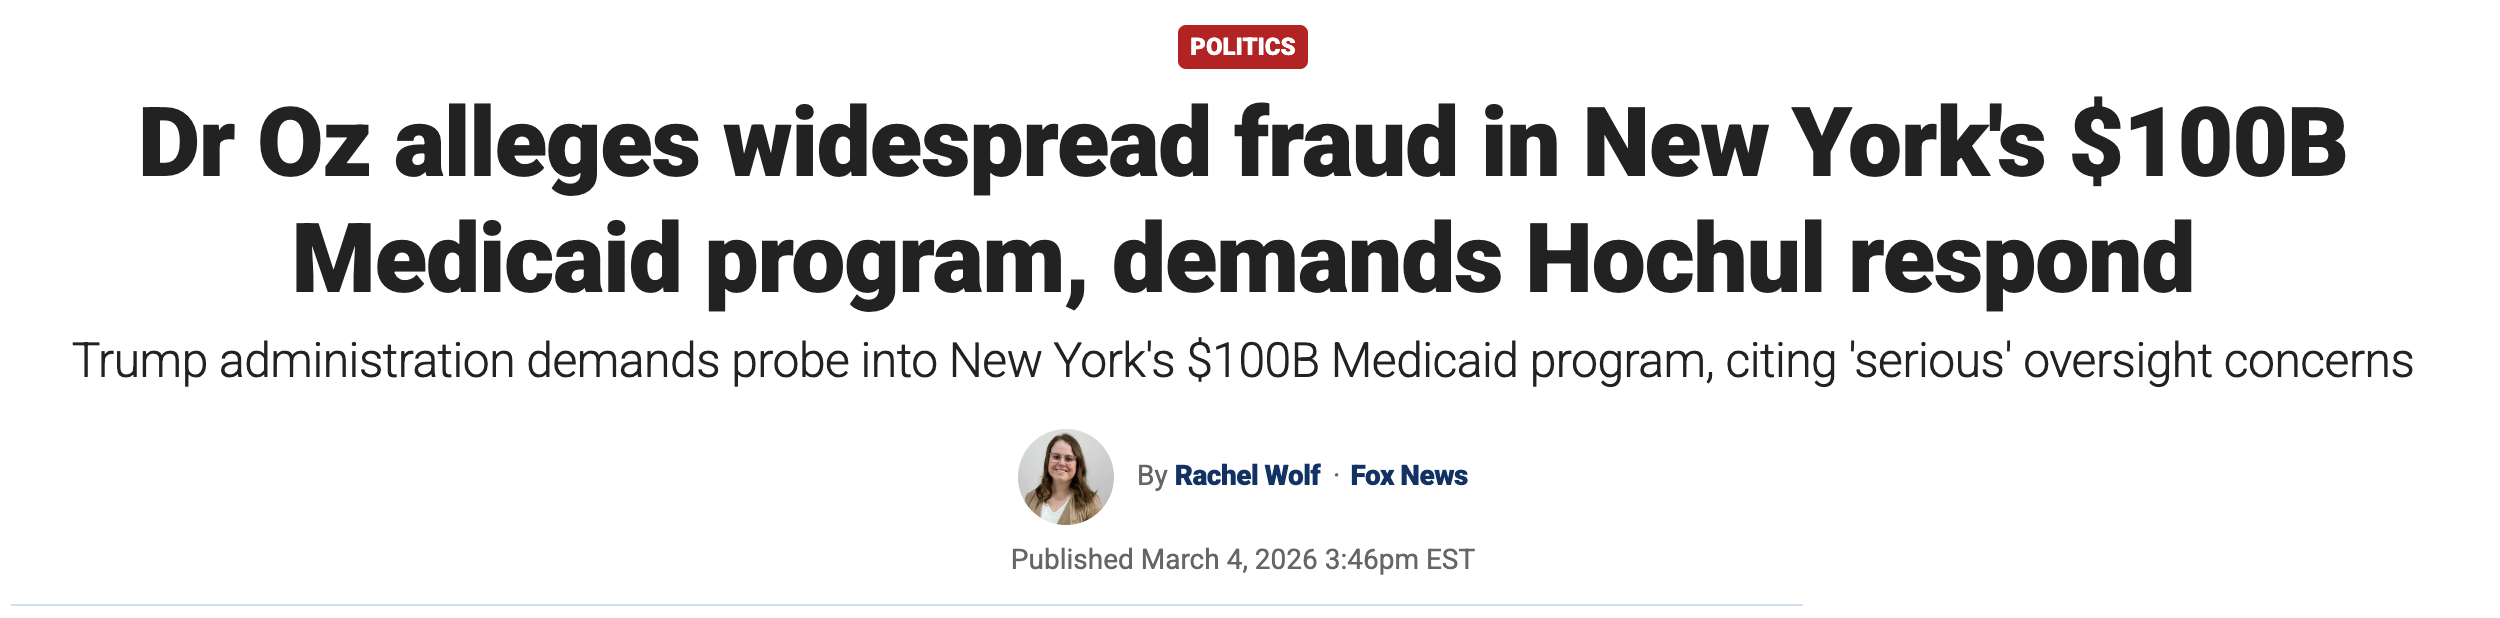The height and width of the screenshot is (618, 2500).
Task: Open the Rachel Wolf author link
Action: [1247, 476]
